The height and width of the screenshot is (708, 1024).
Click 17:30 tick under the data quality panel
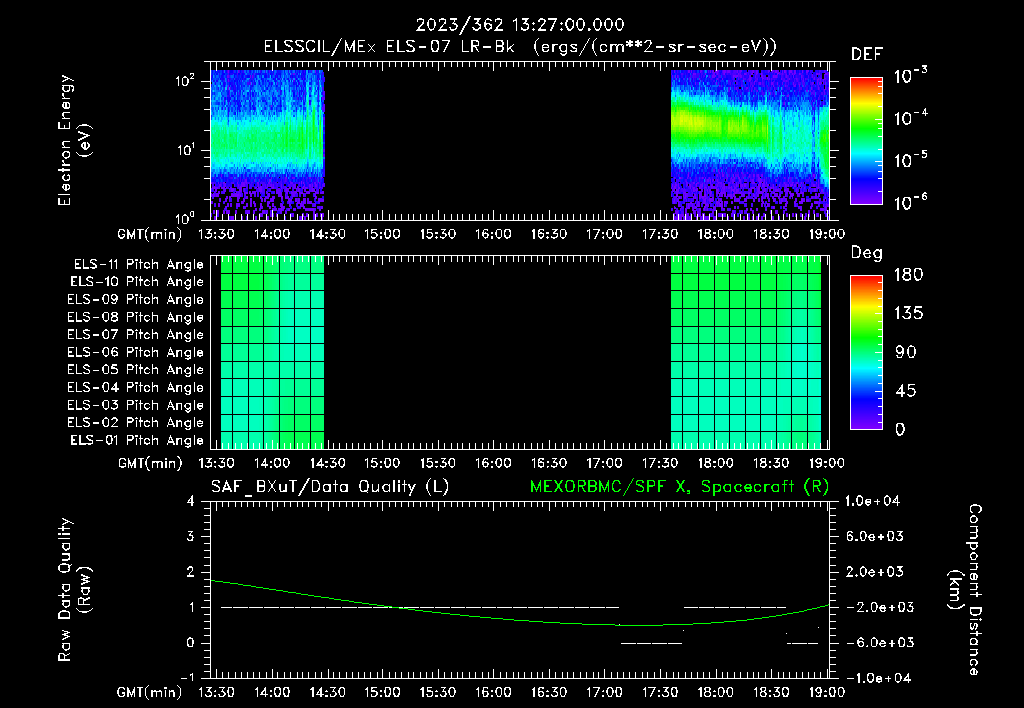coord(660,692)
